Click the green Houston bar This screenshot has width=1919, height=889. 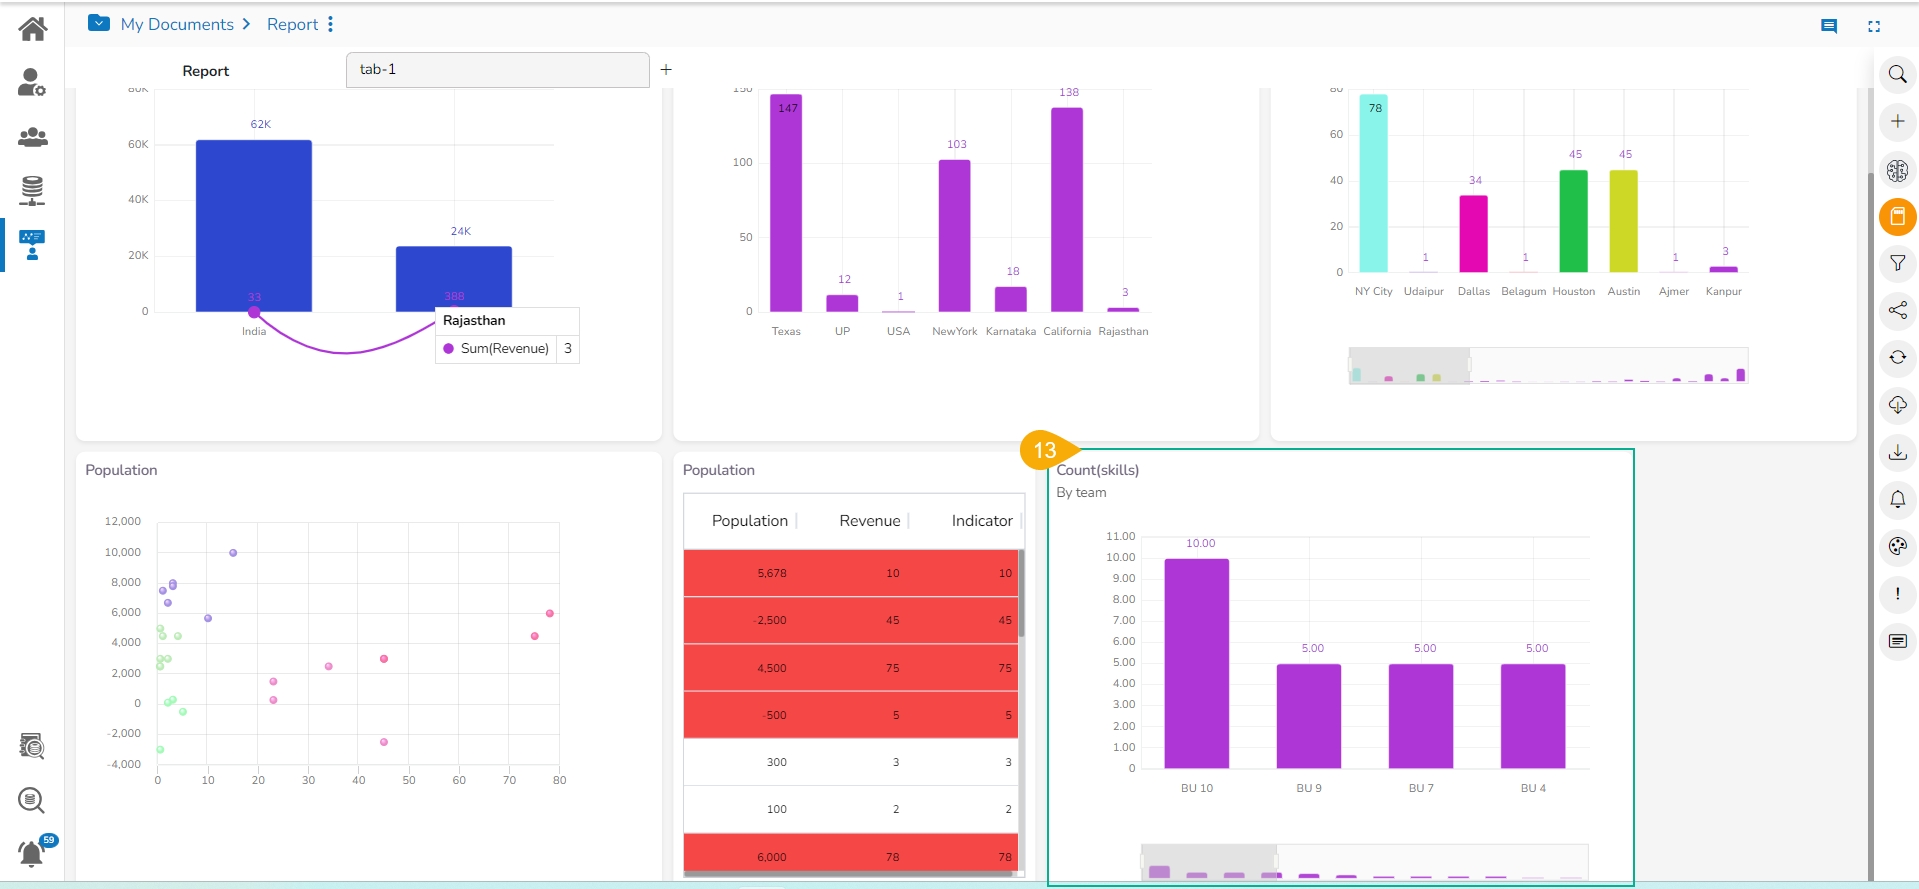pos(1573,221)
